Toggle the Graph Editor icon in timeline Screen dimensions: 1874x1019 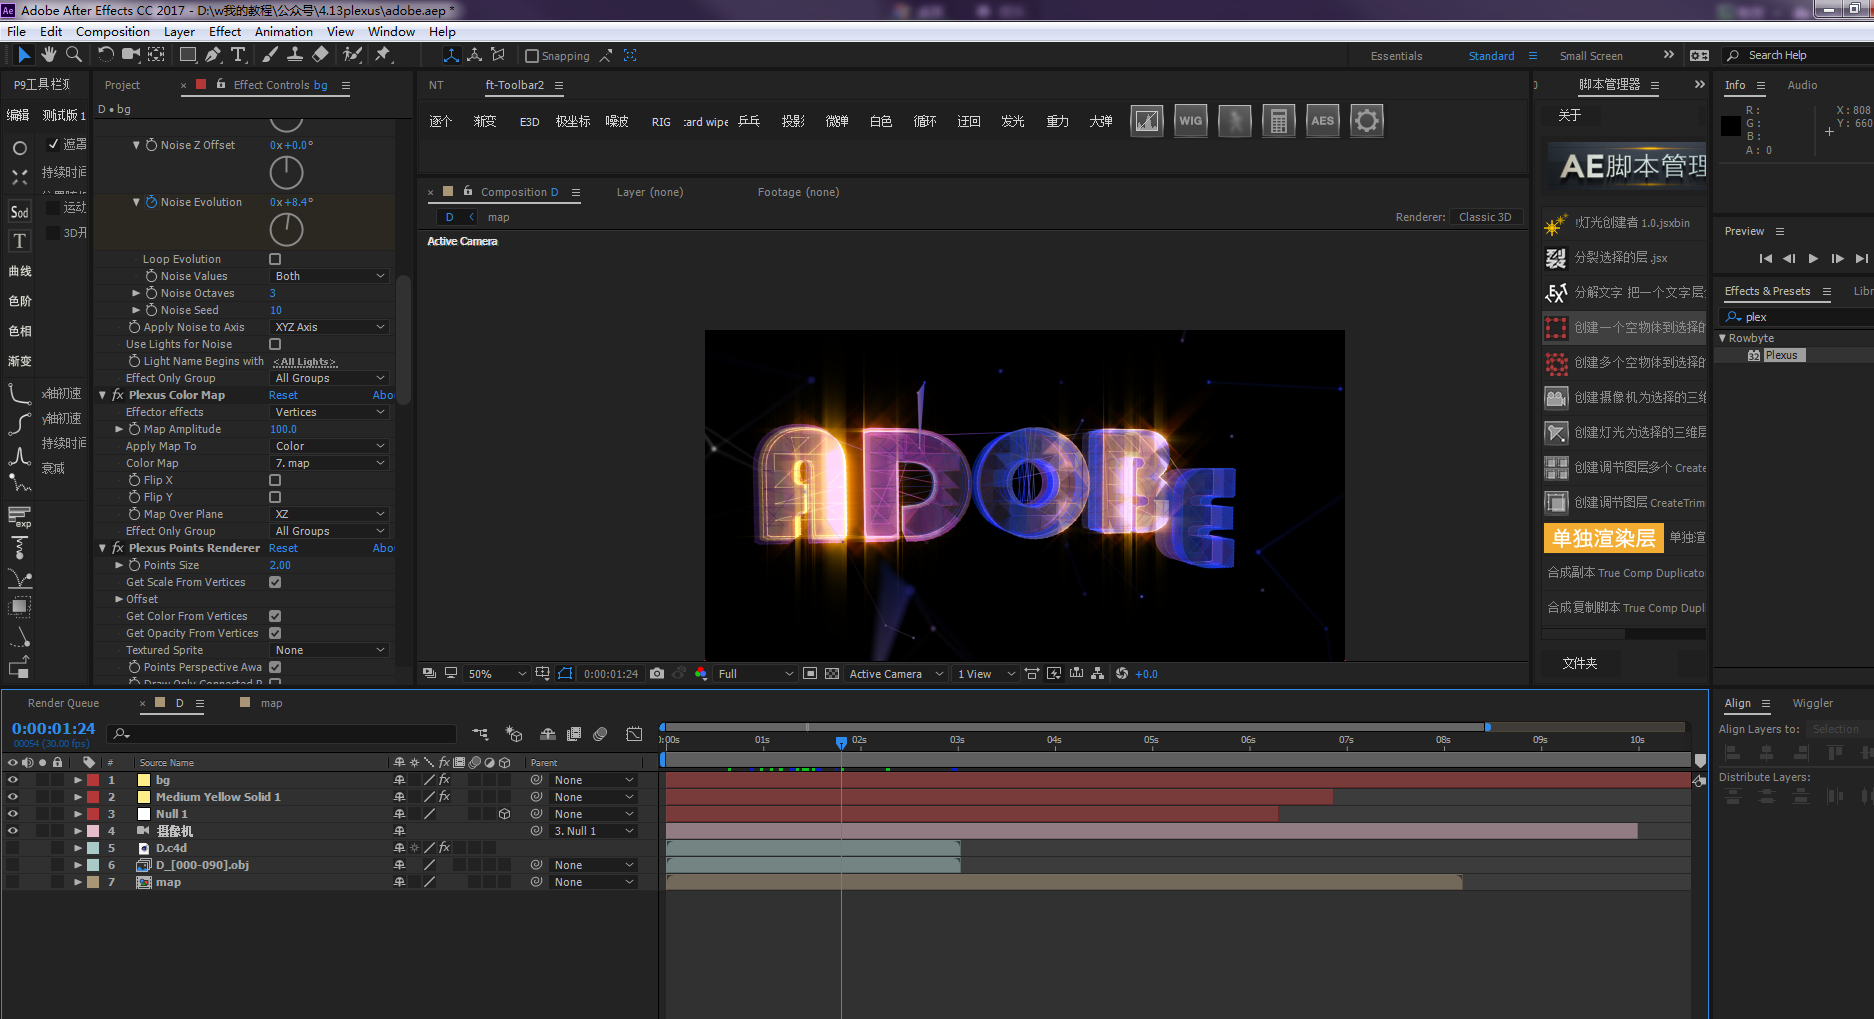point(634,734)
